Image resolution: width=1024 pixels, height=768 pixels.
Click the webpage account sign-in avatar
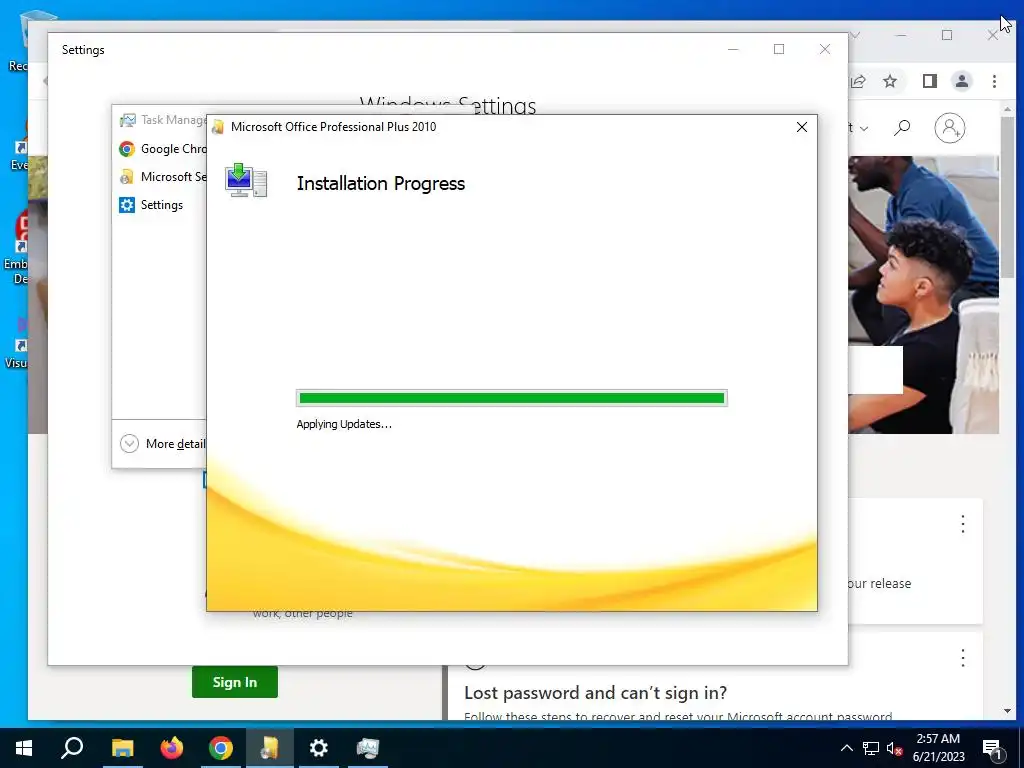pyautogui.click(x=950, y=128)
